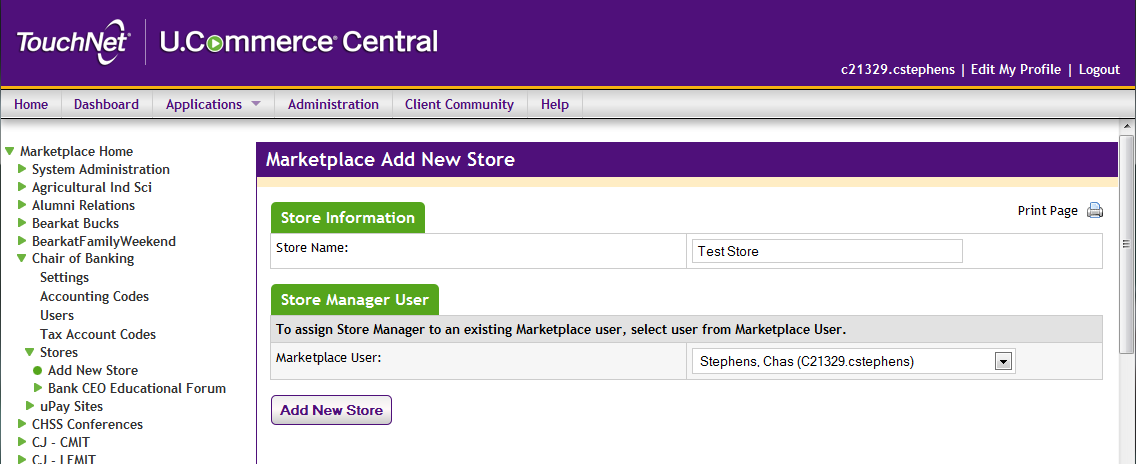The width and height of the screenshot is (1136, 464).
Task: Click the Print Page link
Action: coord(1048,210)
